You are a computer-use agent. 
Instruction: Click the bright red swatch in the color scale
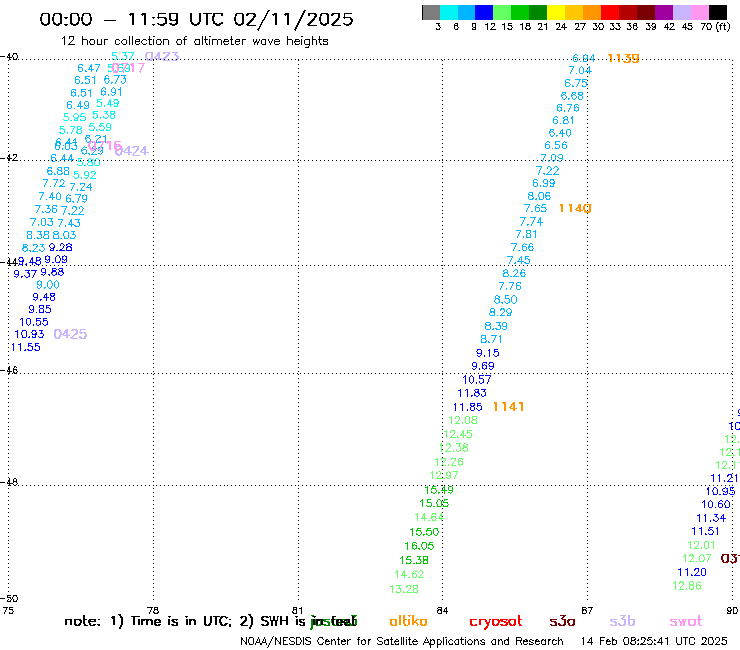tap(610, 12)
